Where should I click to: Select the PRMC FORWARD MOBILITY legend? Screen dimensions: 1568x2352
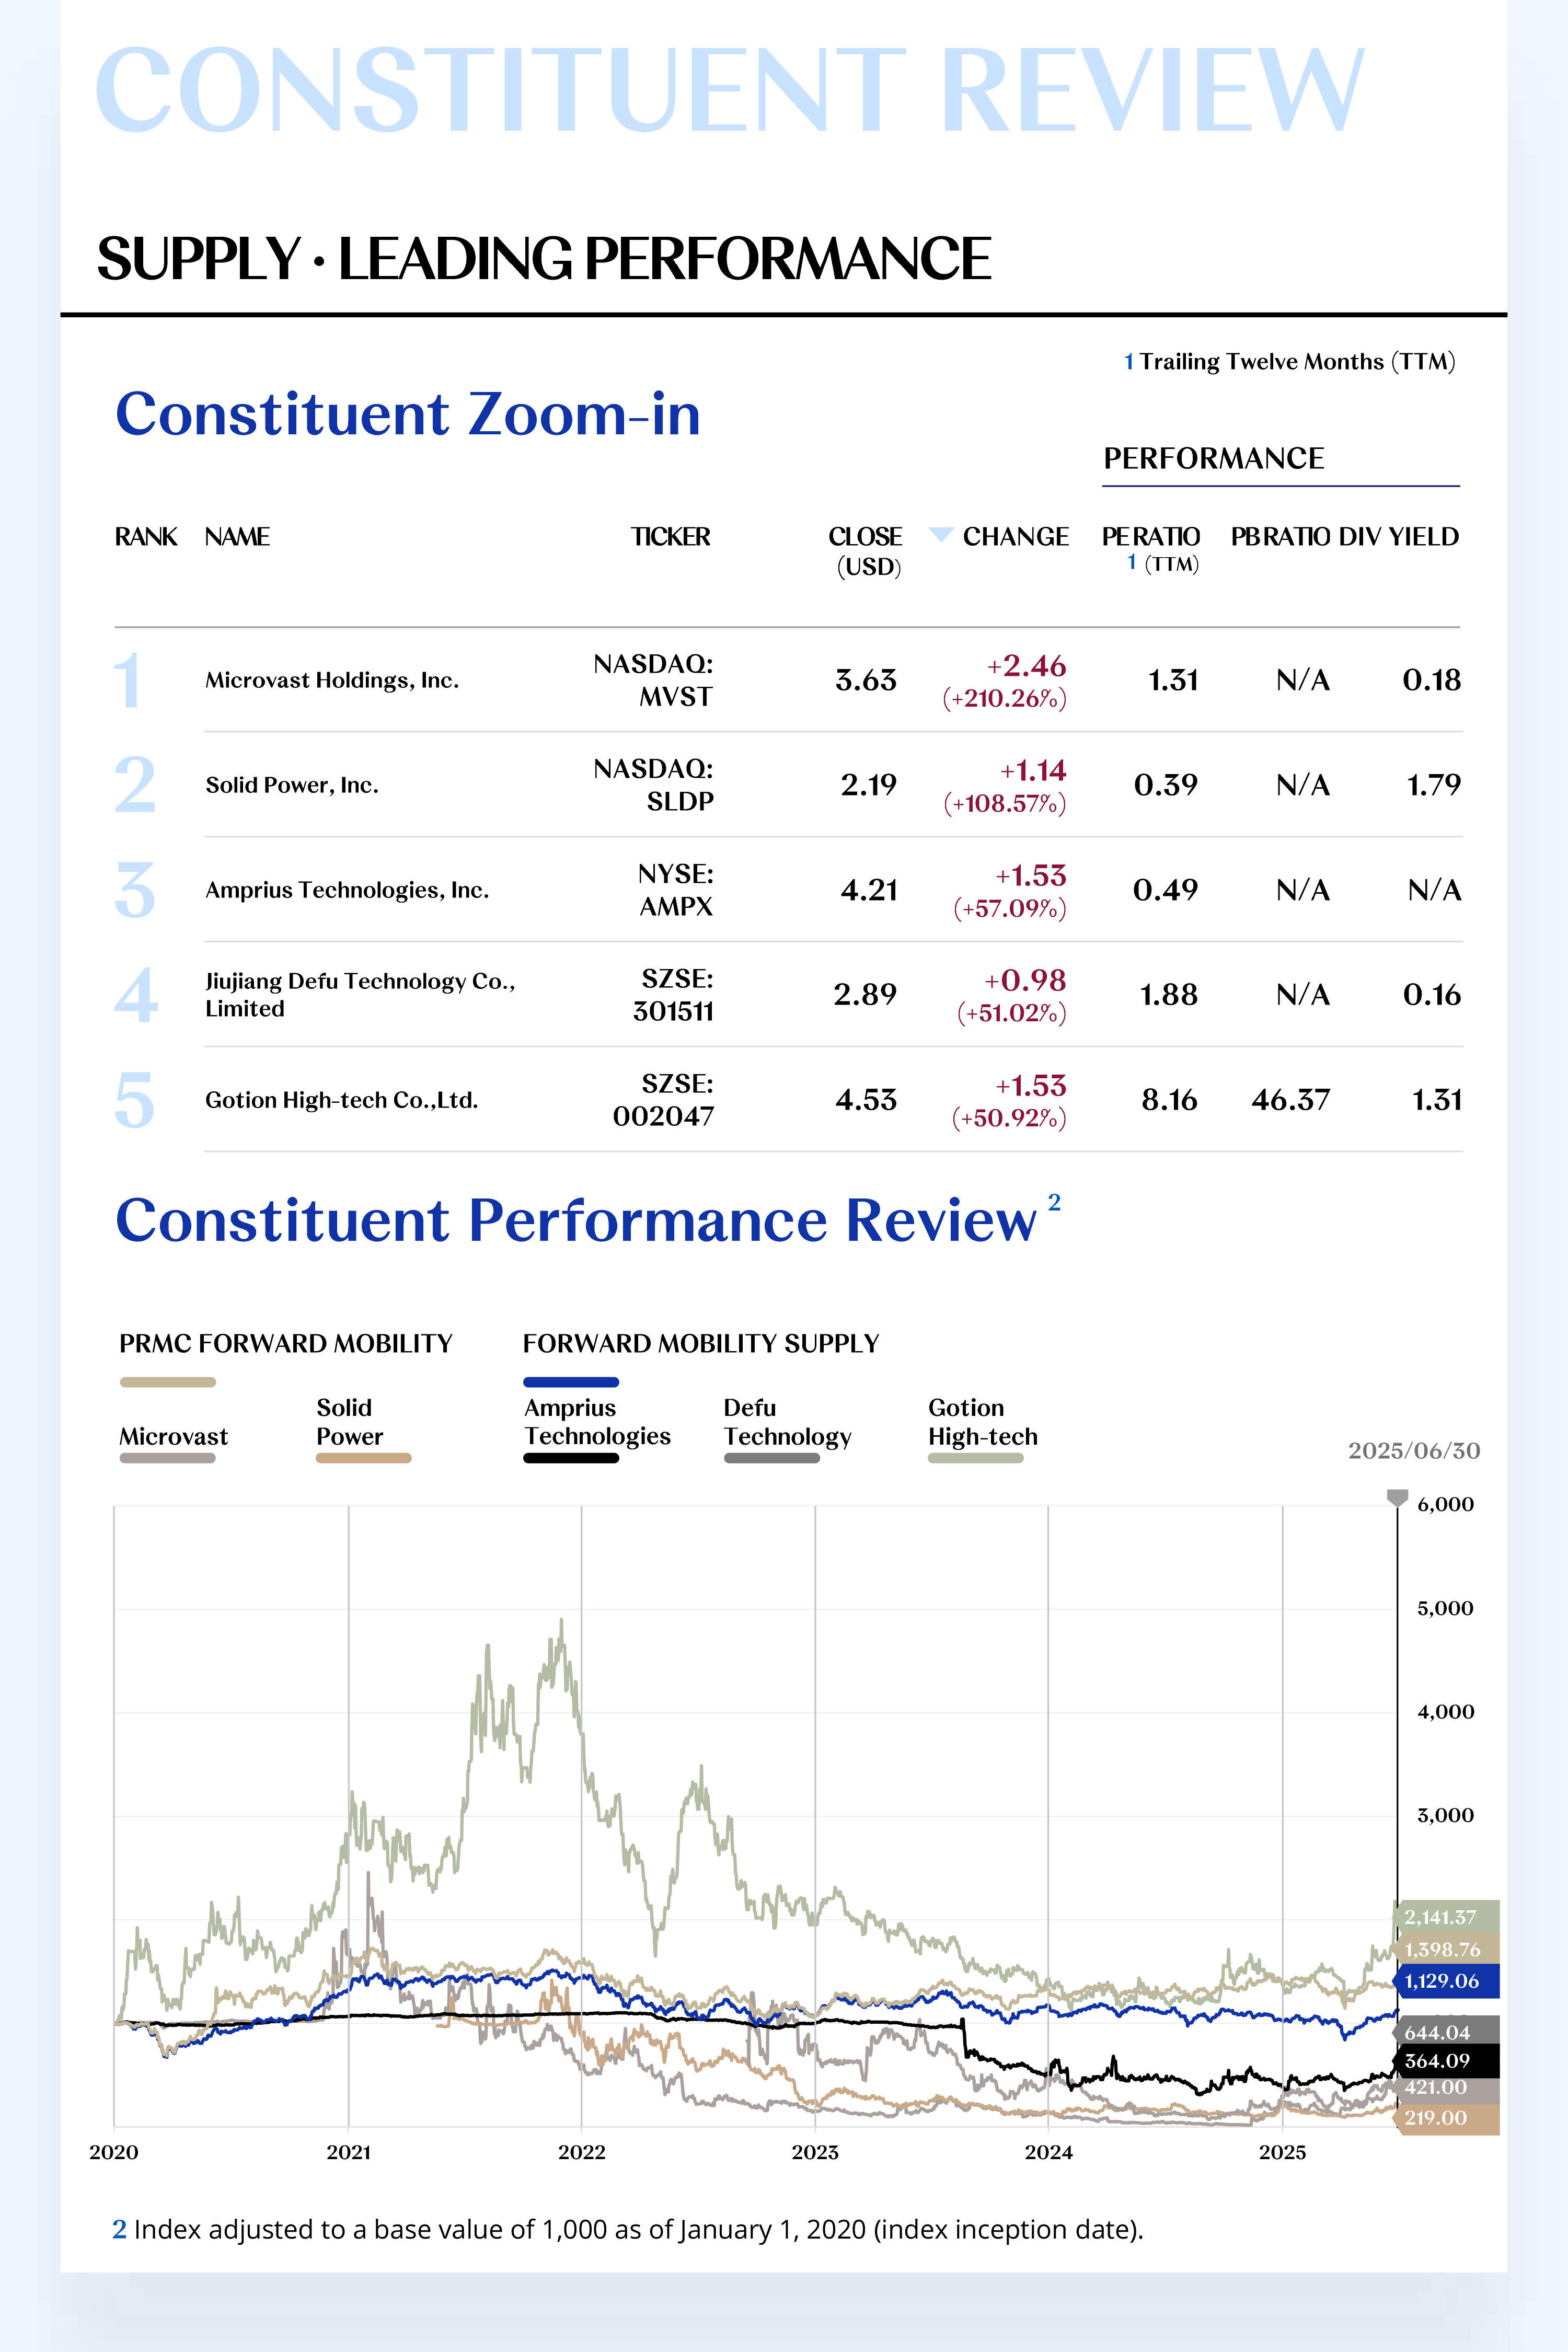[x=285, y=1344]
